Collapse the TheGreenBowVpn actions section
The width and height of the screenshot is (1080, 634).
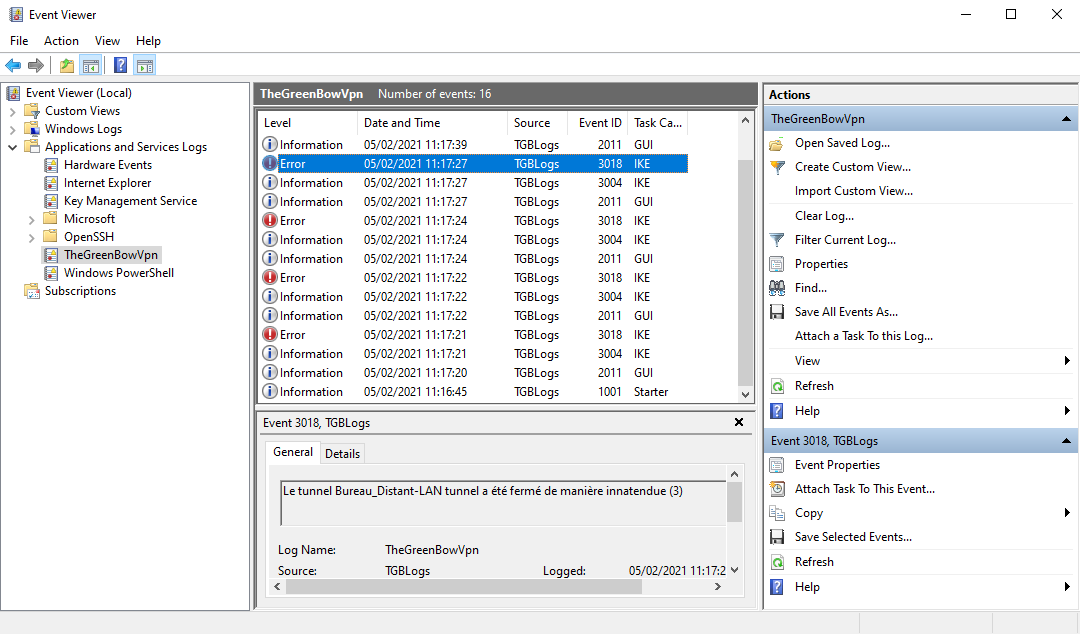click(1067, 119)
